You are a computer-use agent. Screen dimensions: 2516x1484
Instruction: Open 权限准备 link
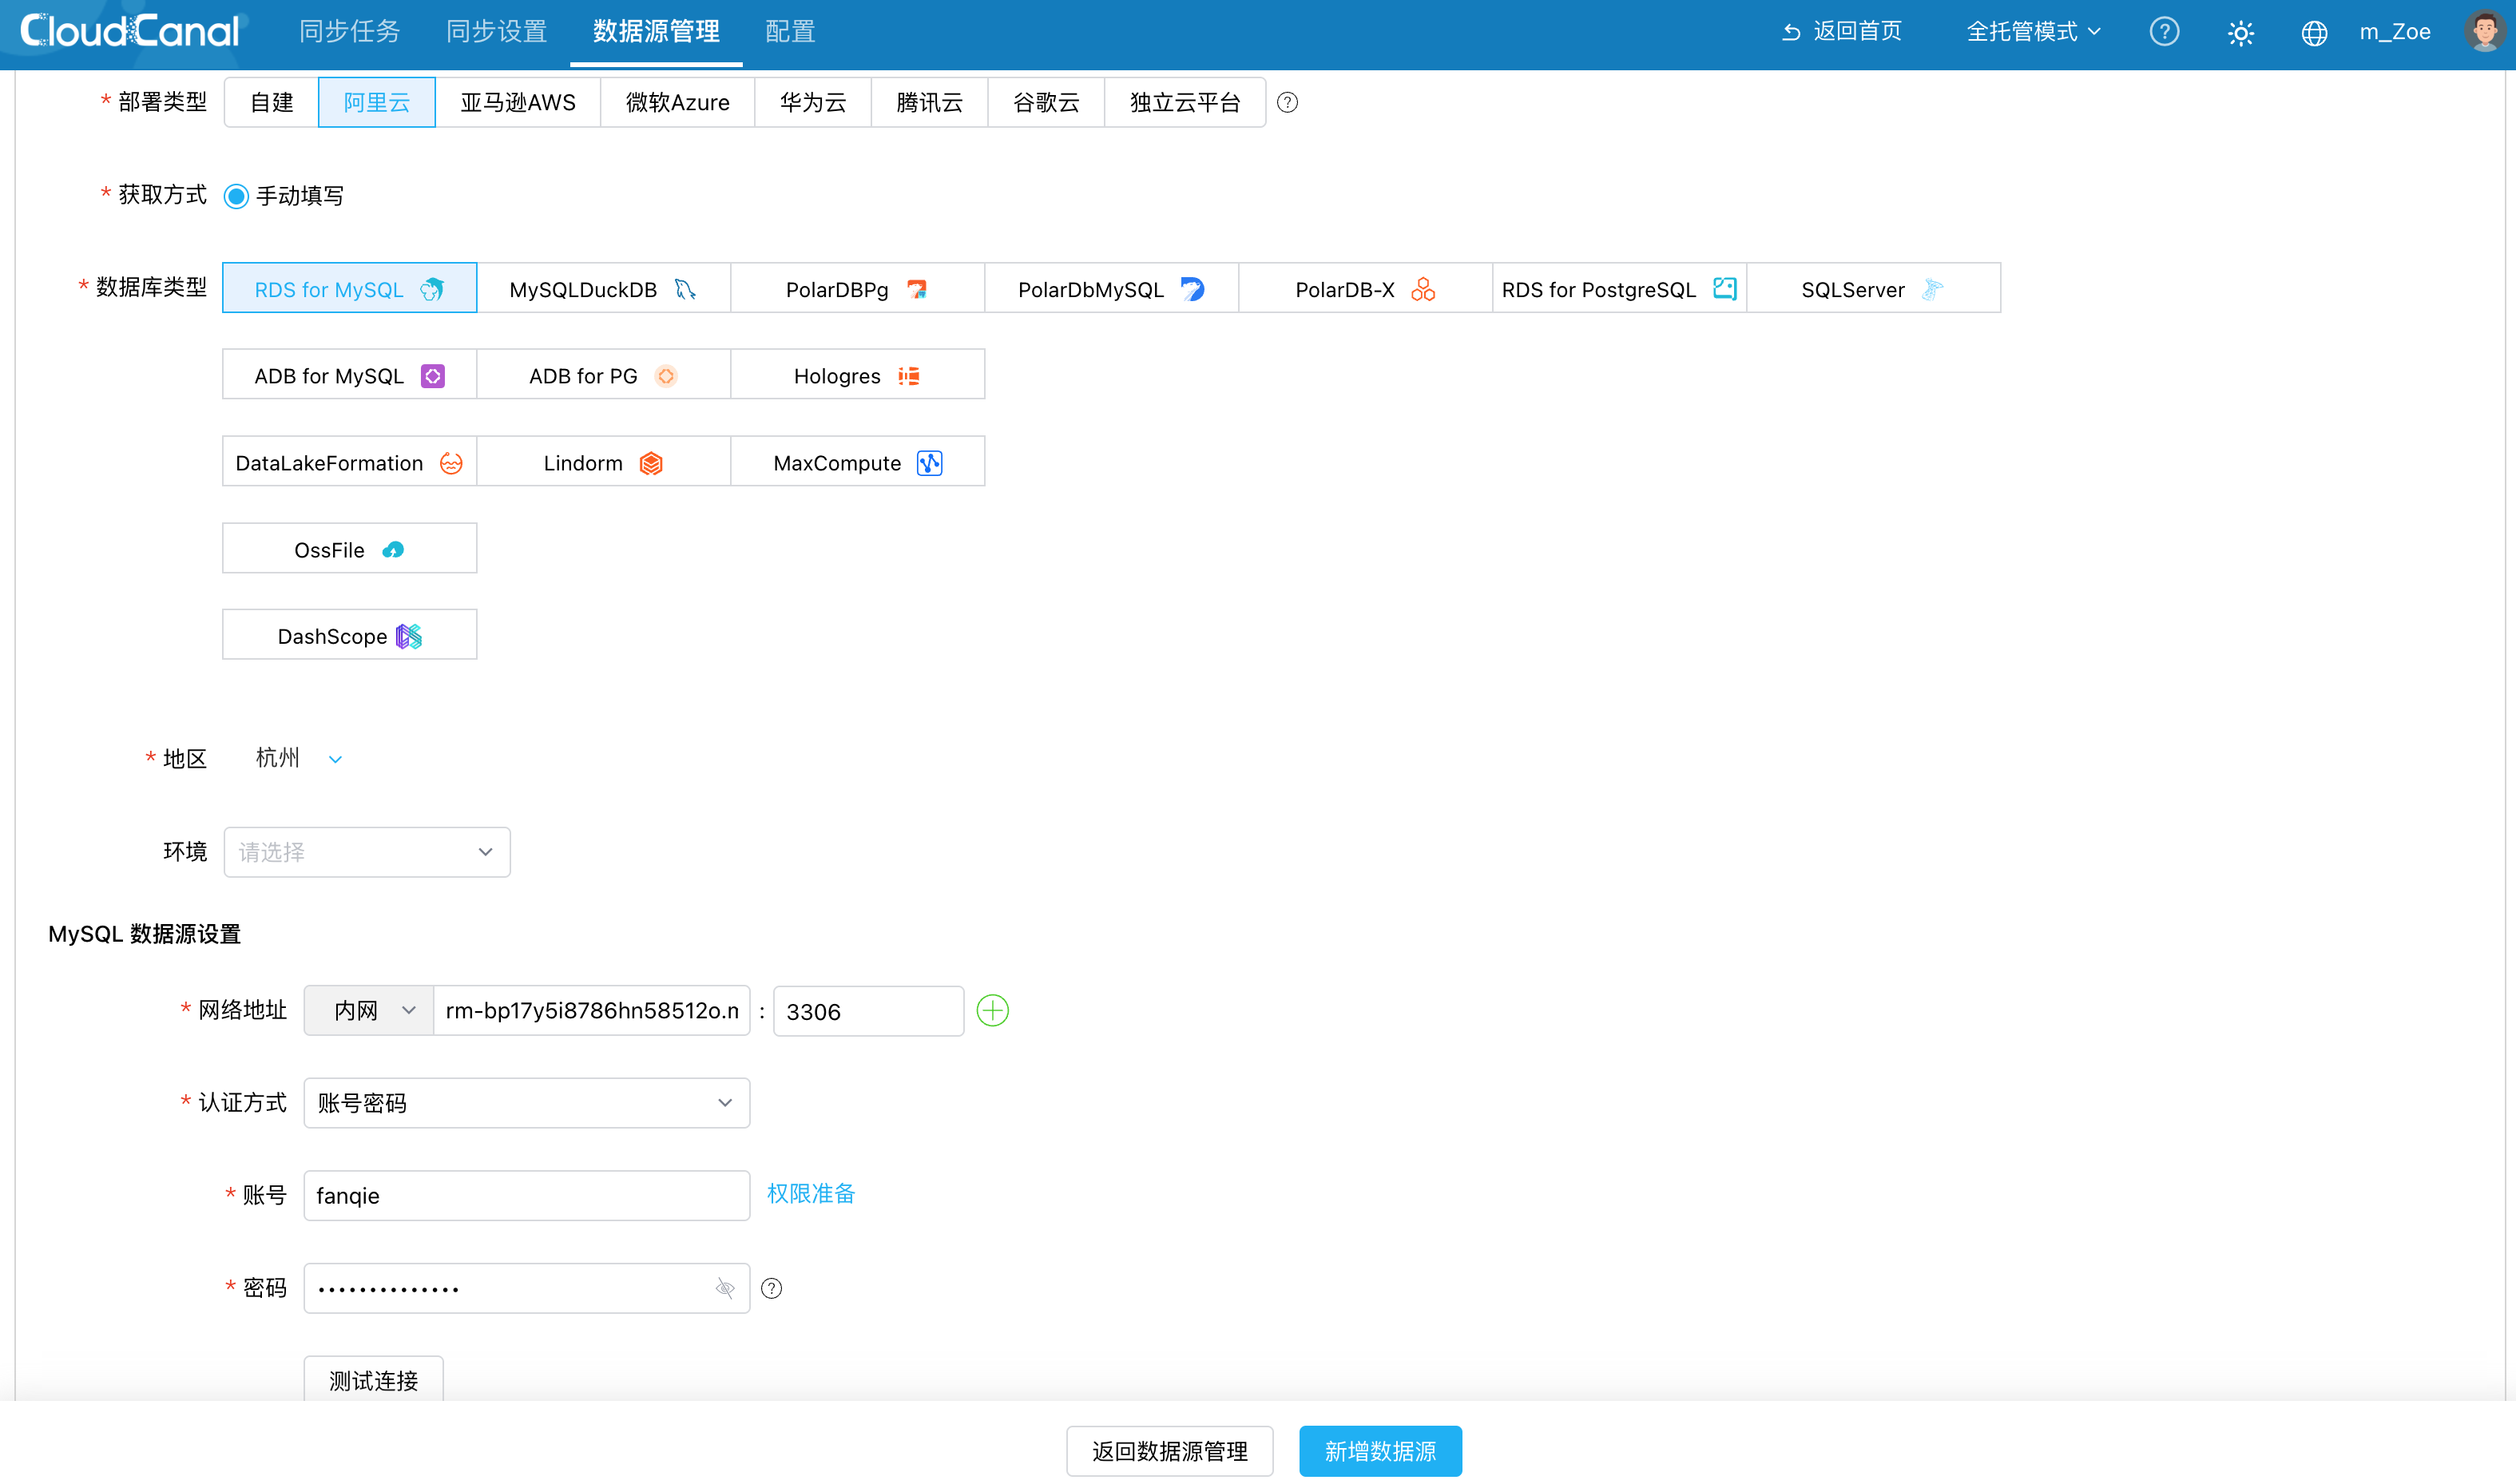(811, 1193)
